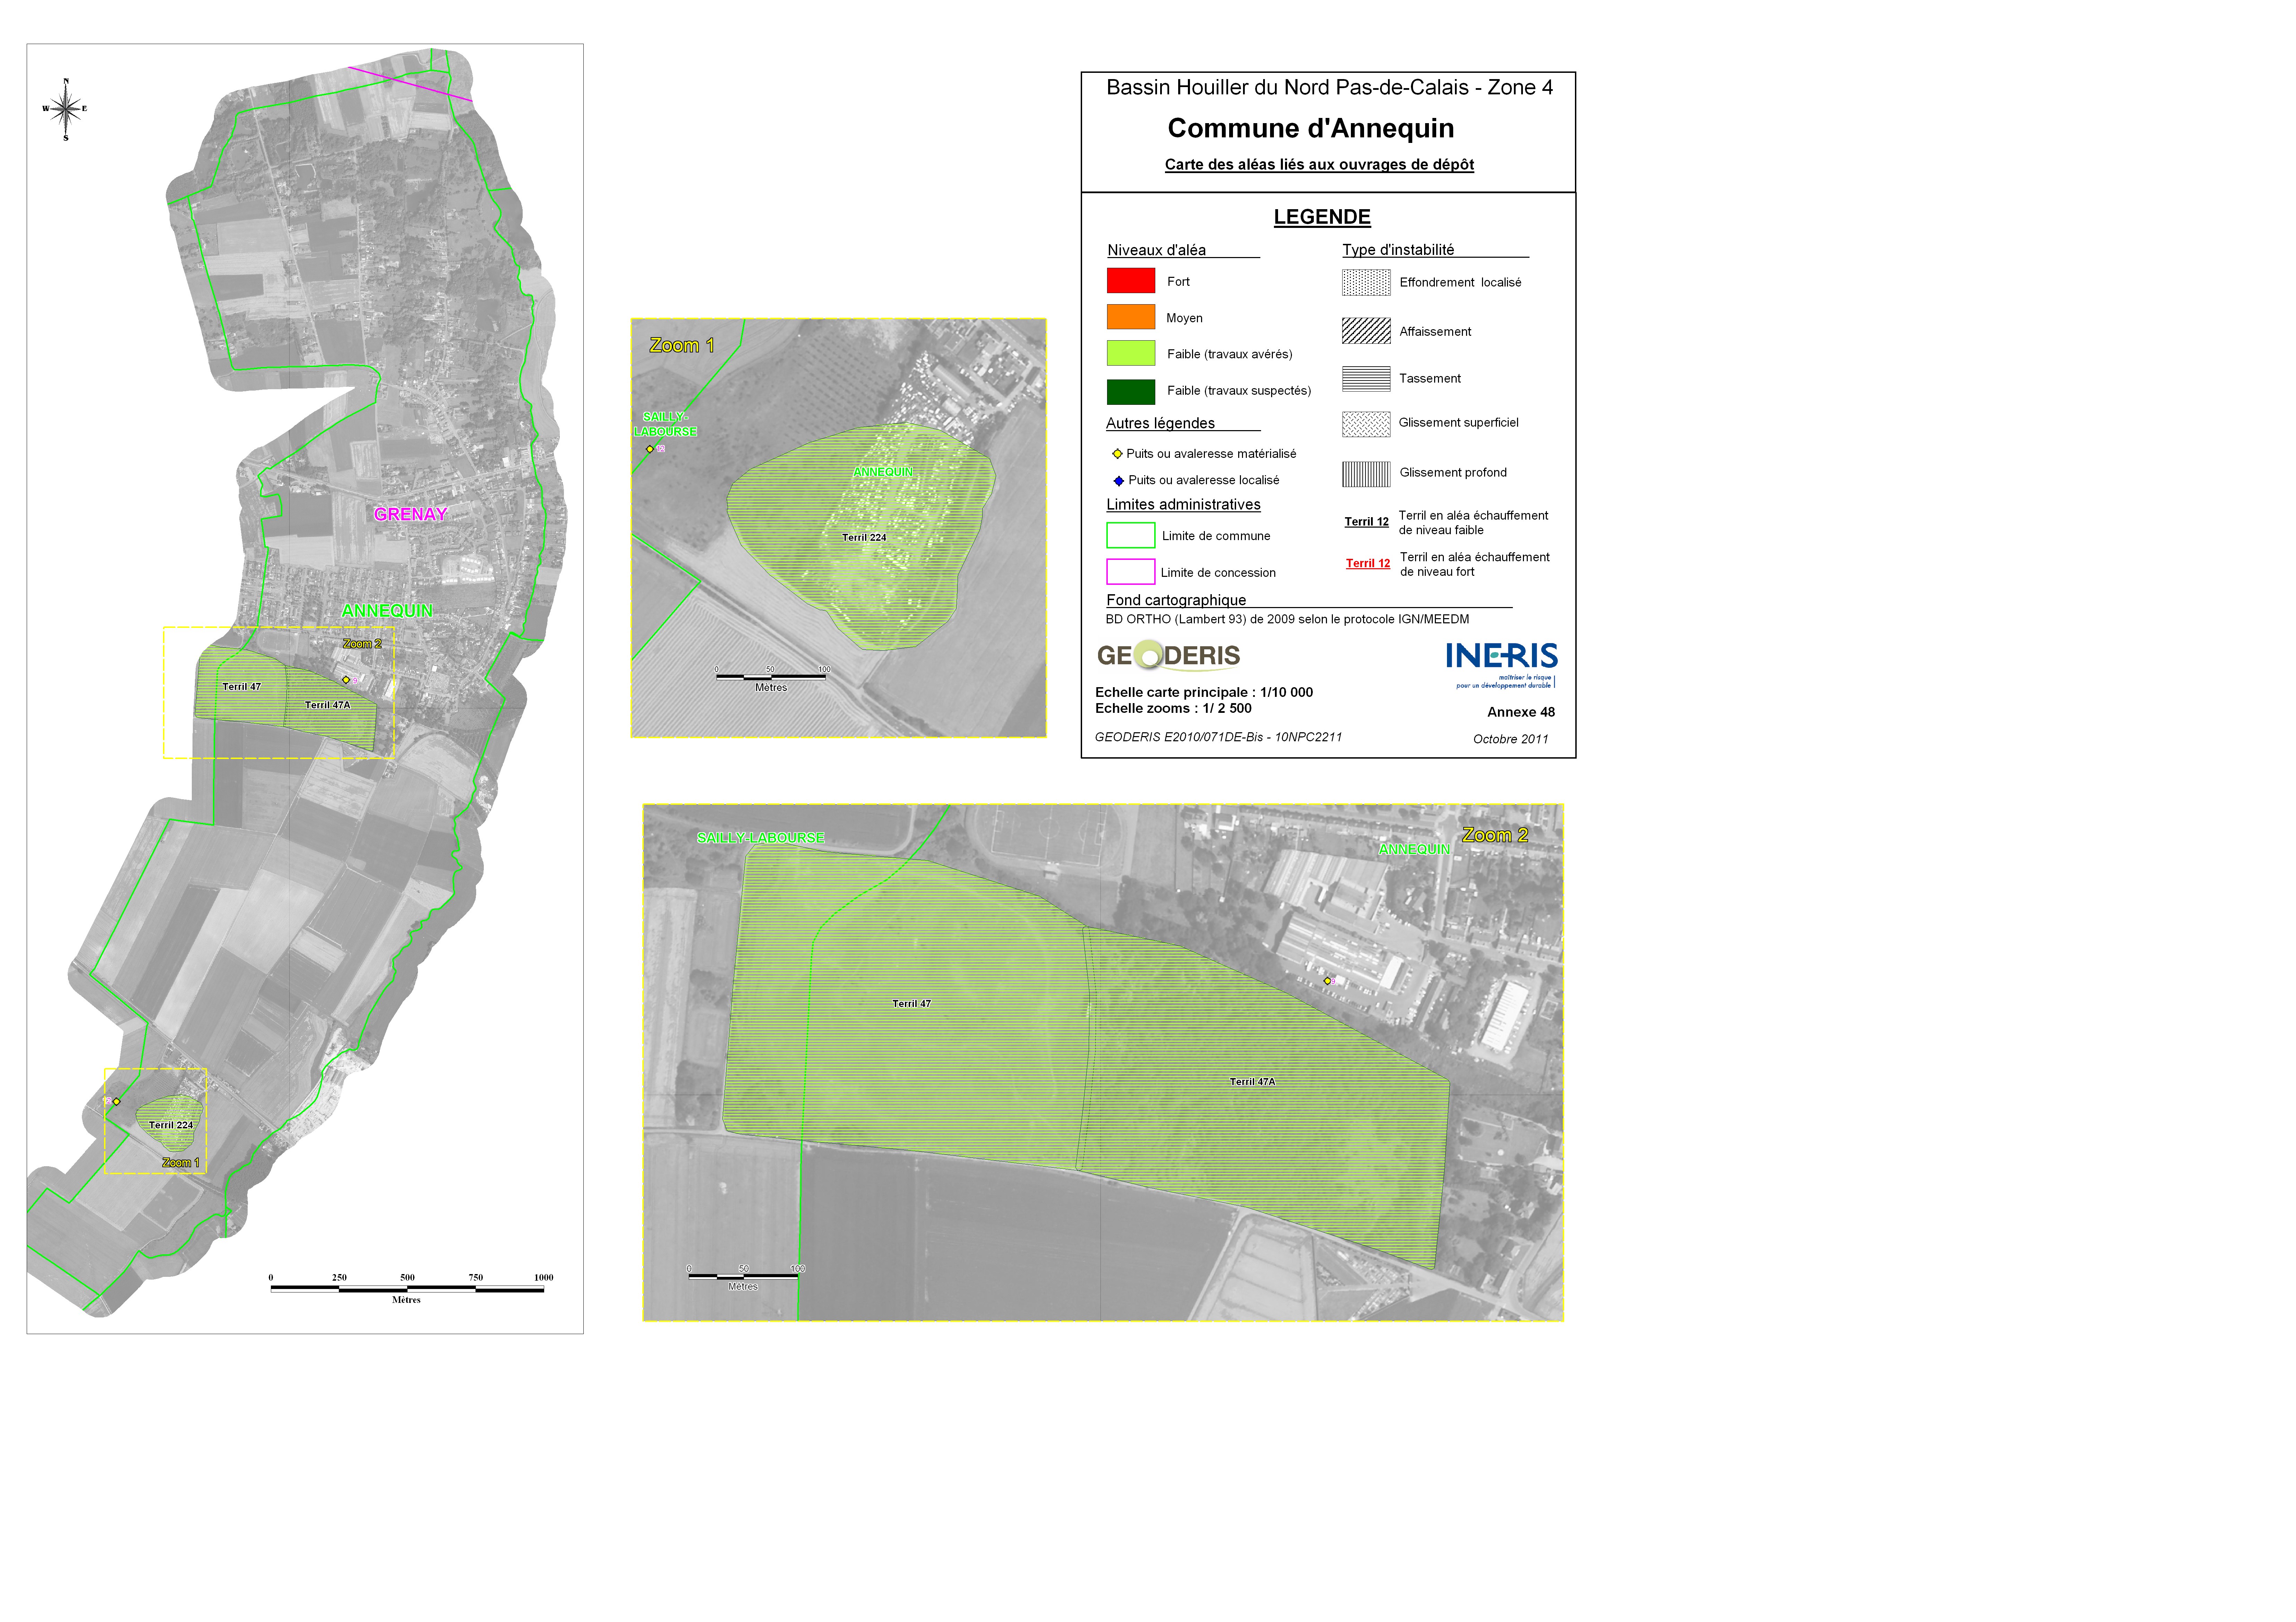Click the 'Glissement profond' vertical lines swatch
Viewport: 2296px width, 1622px height.
[x=1366, y=474]
